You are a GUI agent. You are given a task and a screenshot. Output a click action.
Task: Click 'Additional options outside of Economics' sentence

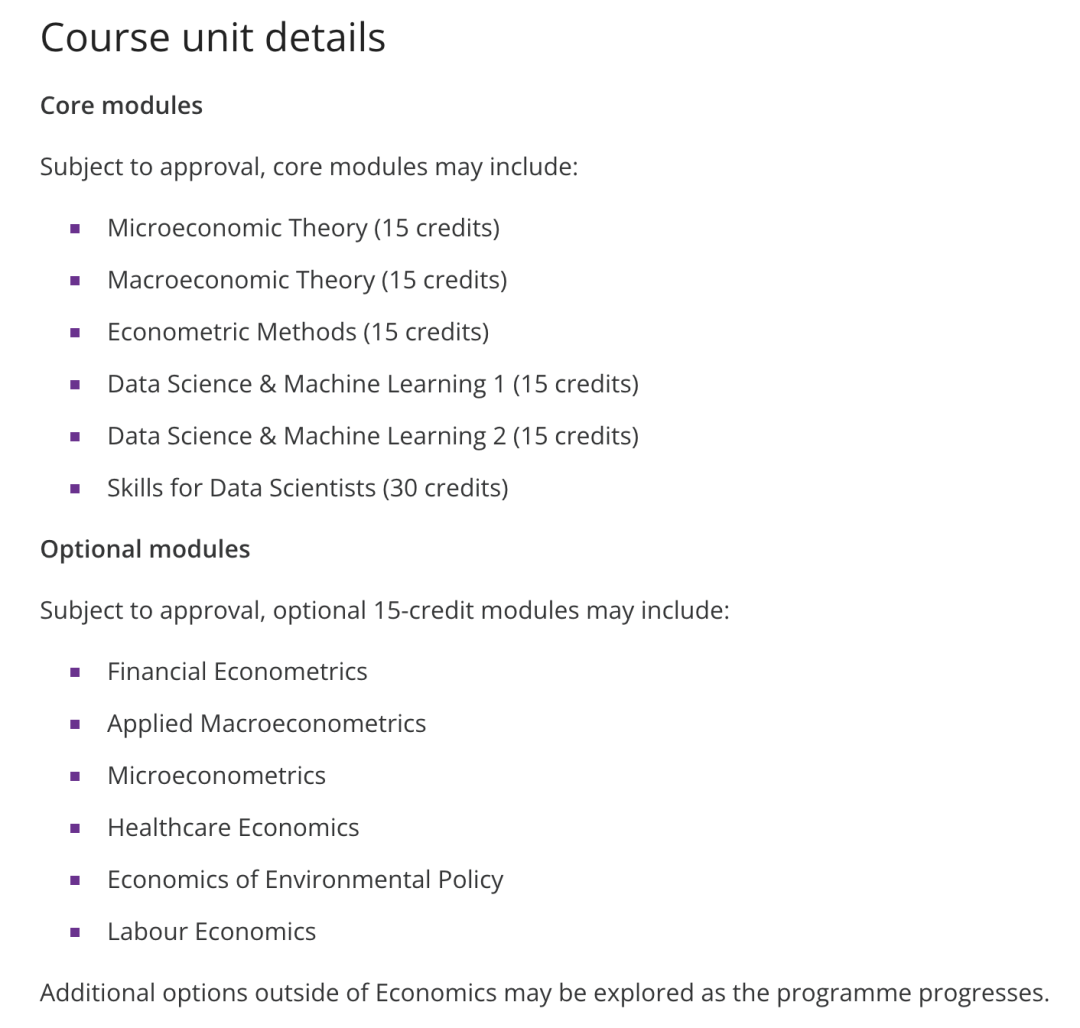545,993
